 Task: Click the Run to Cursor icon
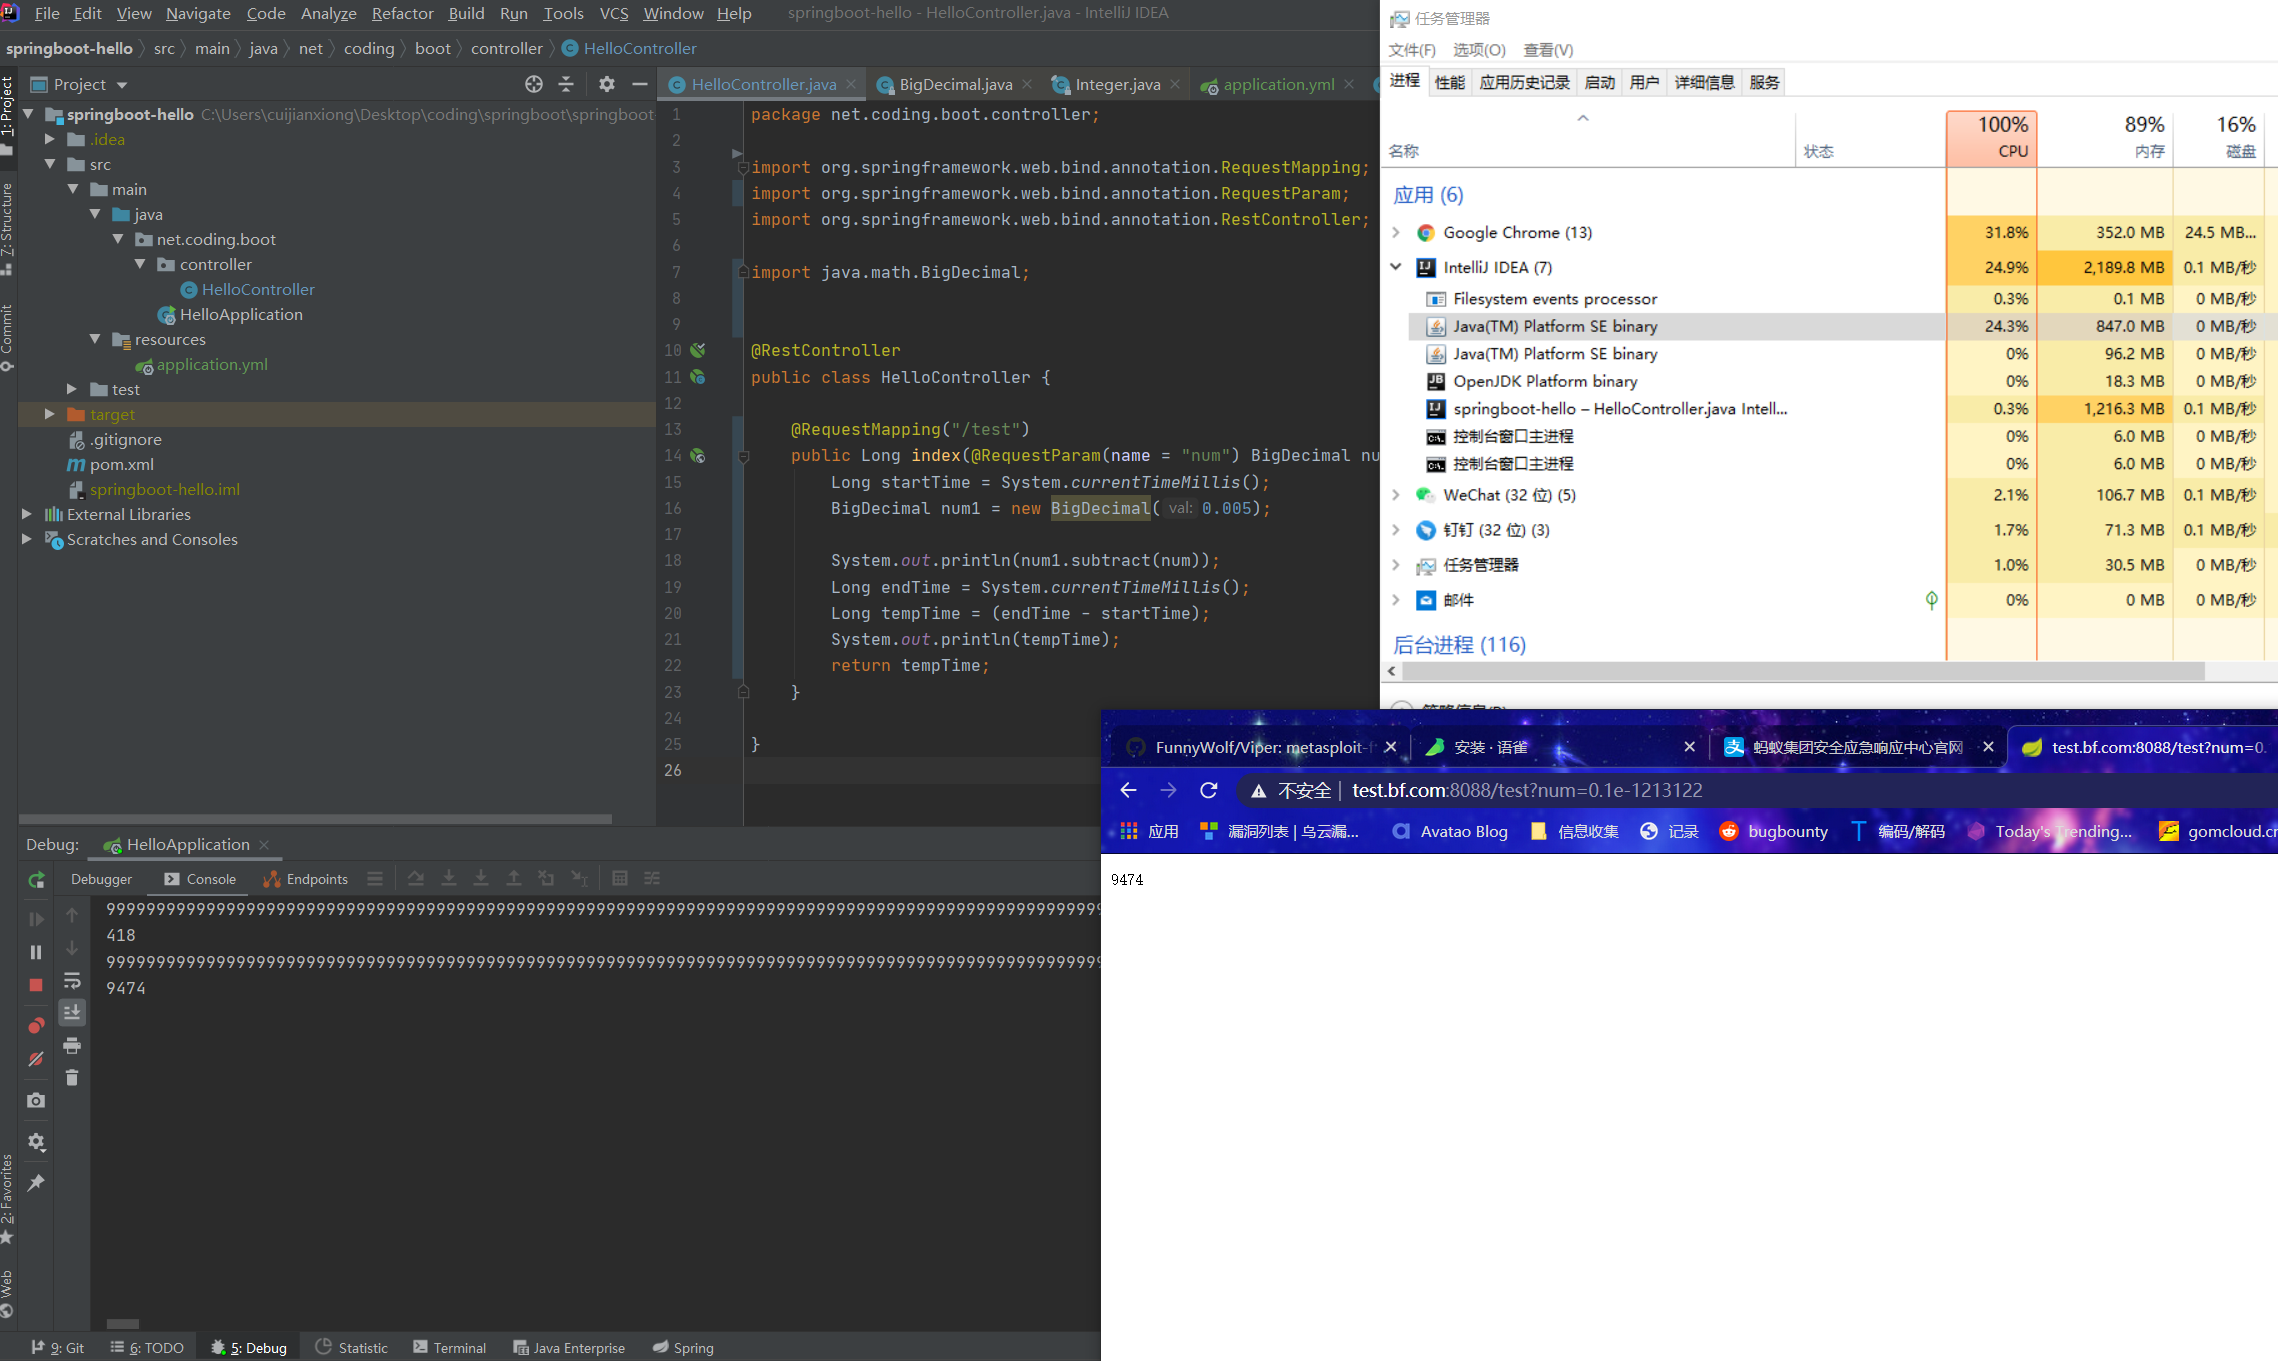point(579,878)
